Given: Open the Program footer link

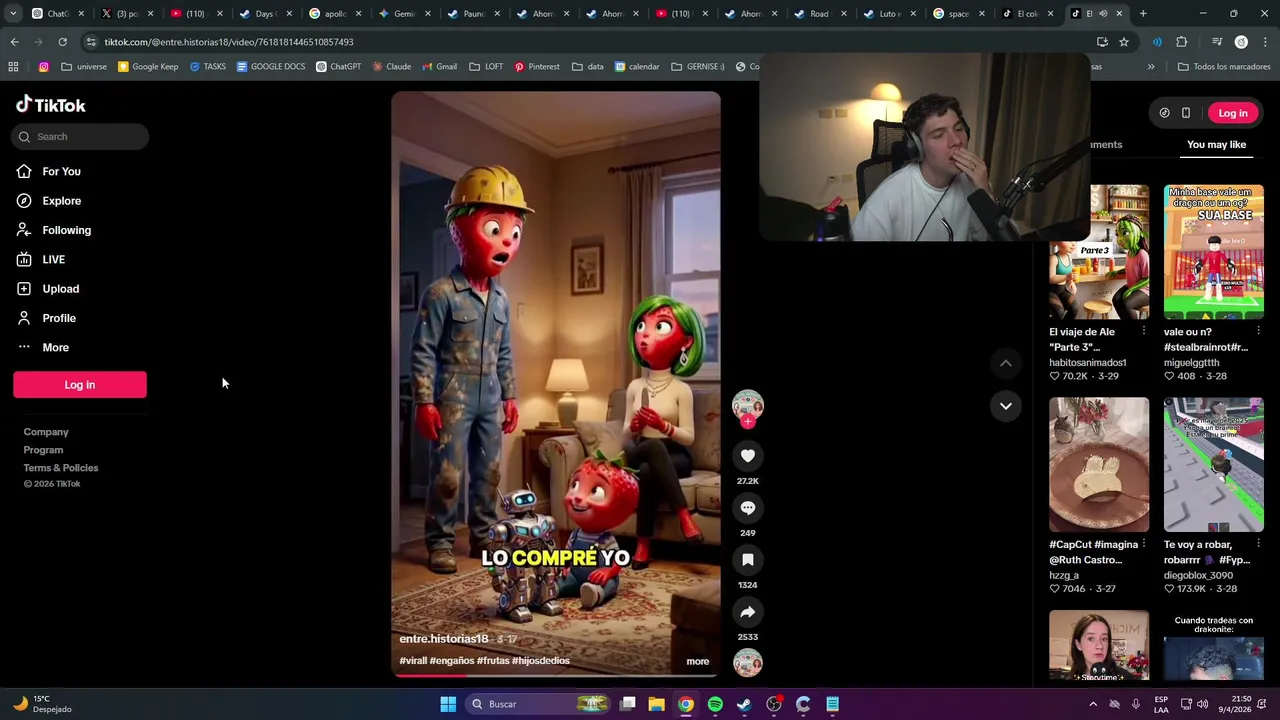Looking at the screenshot, I should click(43, 450).
